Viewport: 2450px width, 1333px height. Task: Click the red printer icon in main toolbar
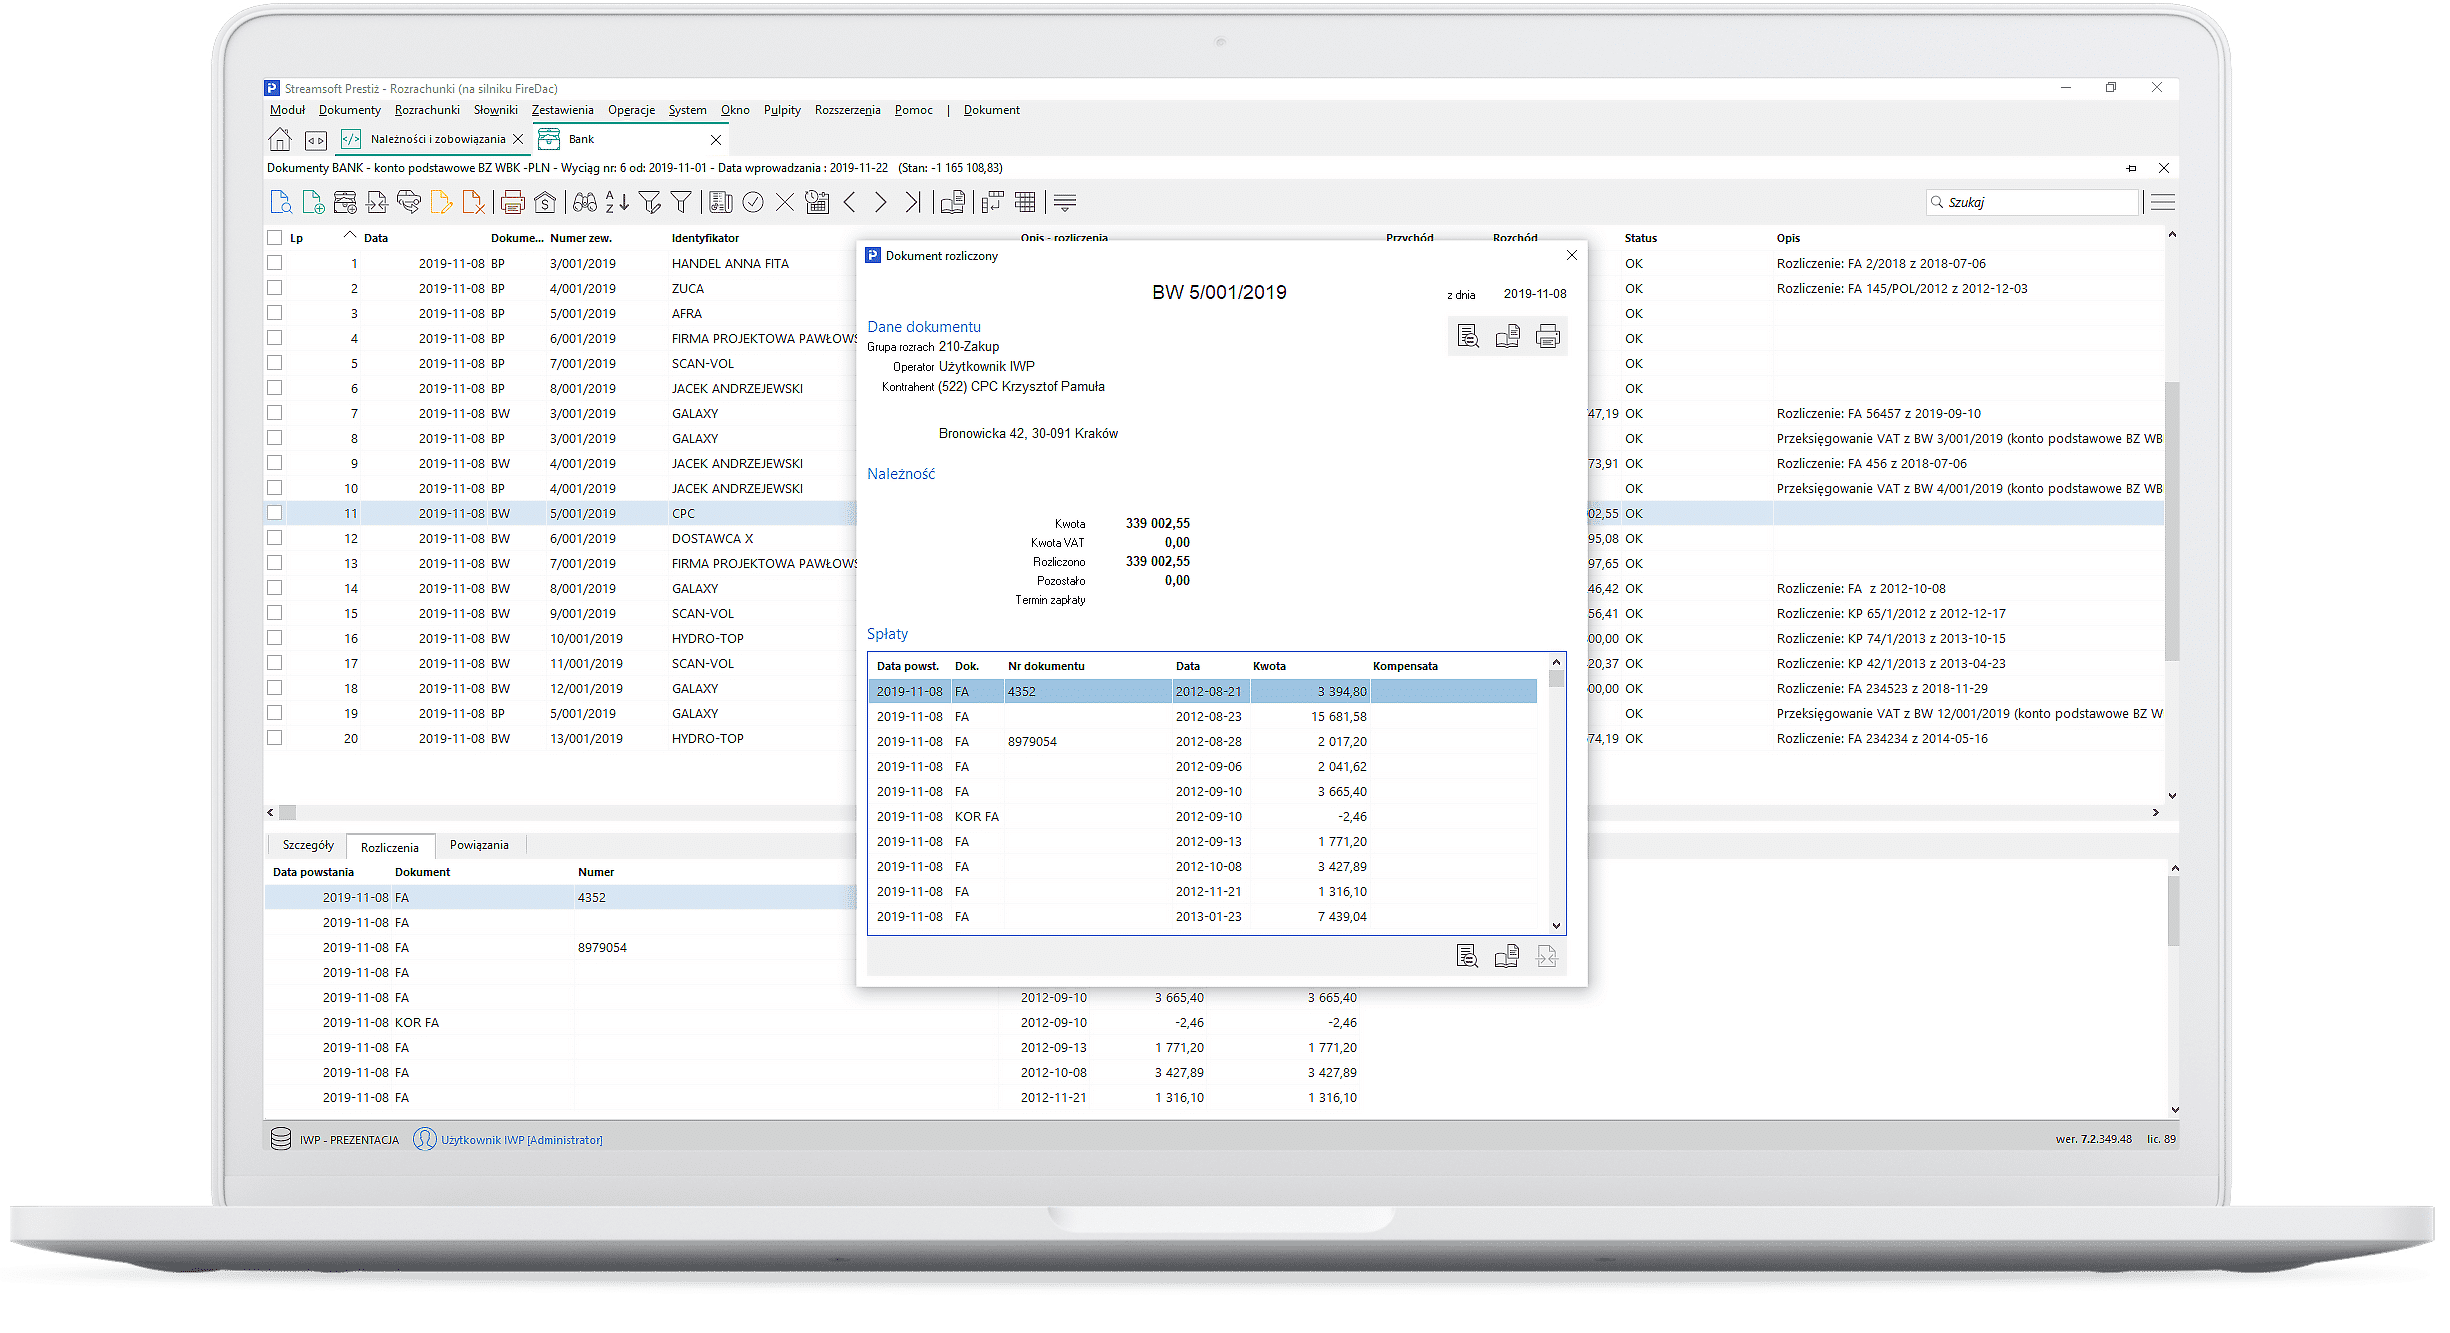point(513,202)
